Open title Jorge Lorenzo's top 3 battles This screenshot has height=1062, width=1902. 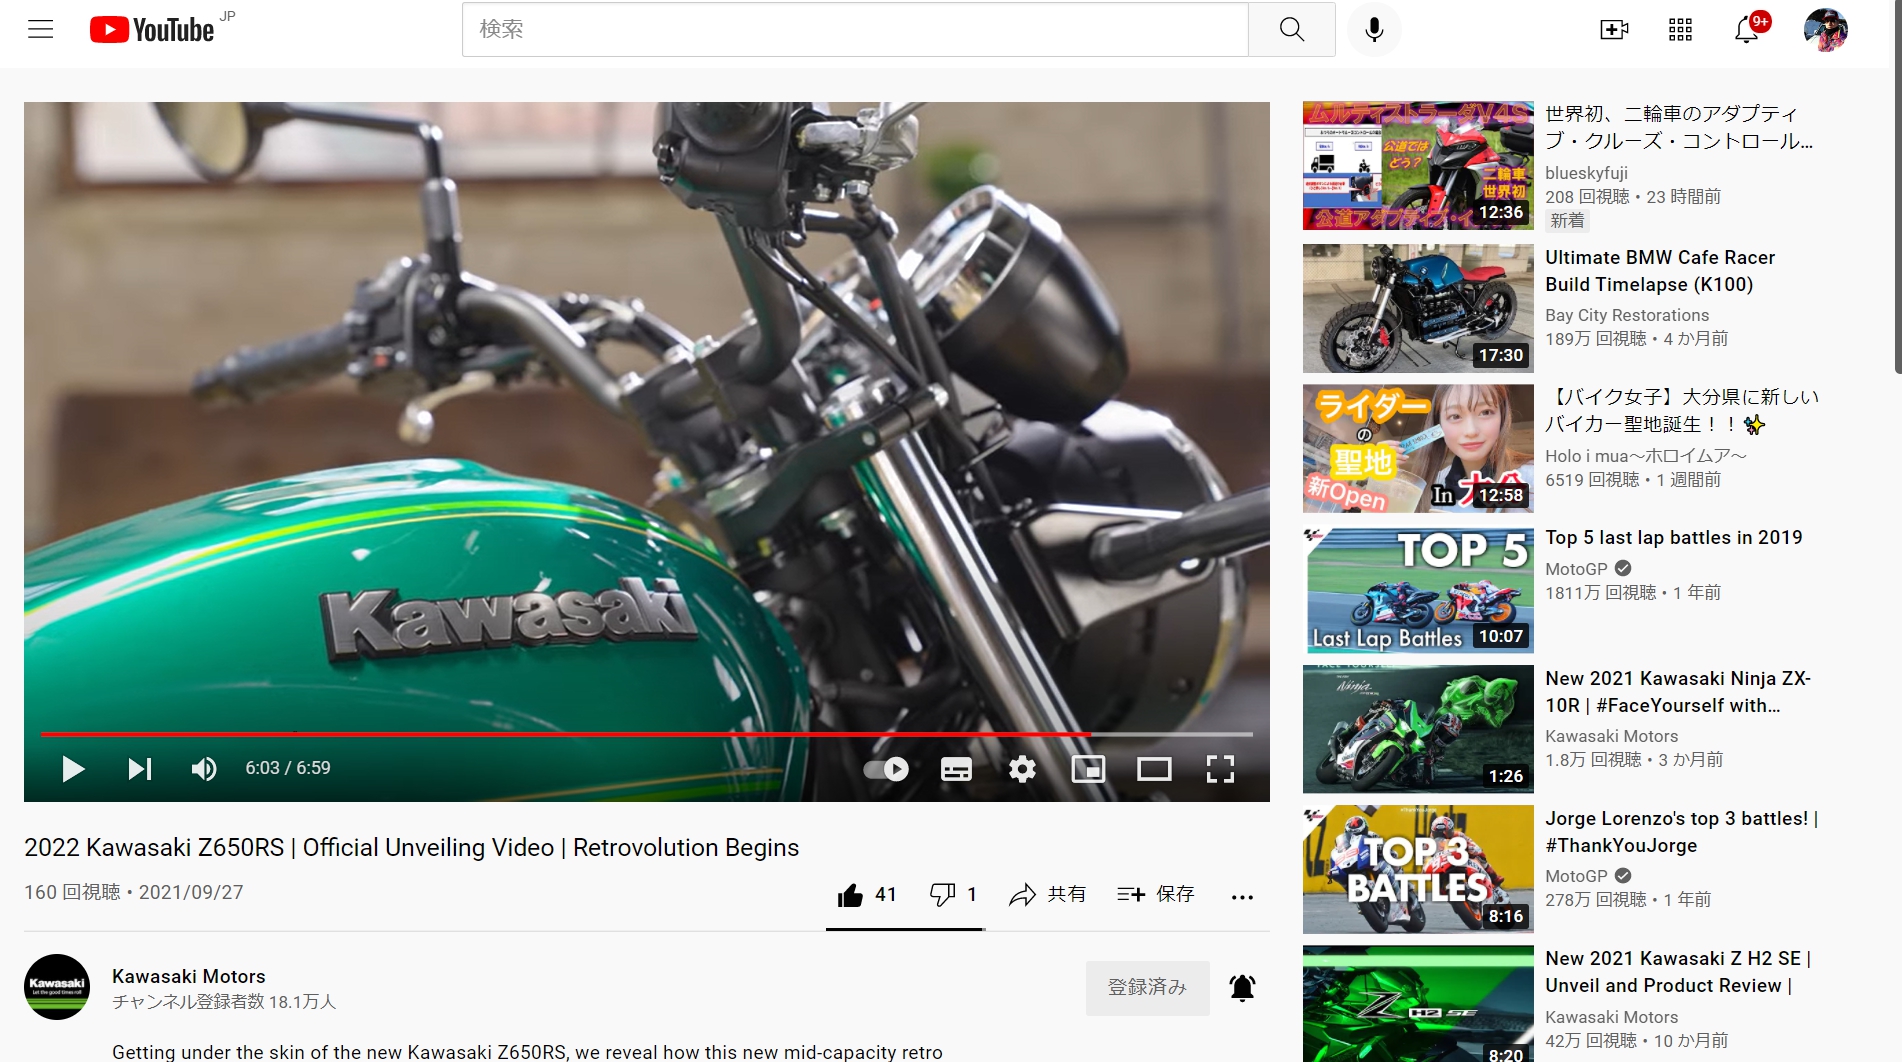(1681, 832)
